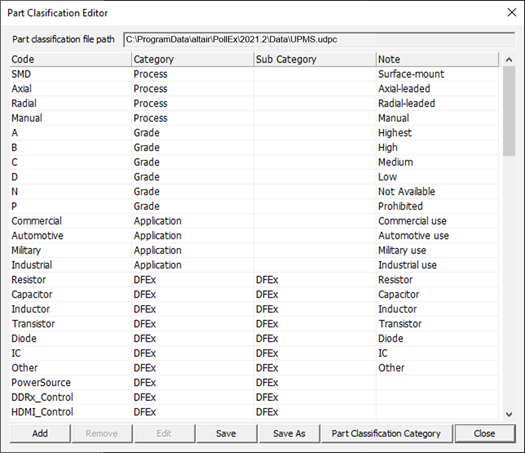
Task: Click the scrollbar up arrow
Action: click(x=509, y=60)
